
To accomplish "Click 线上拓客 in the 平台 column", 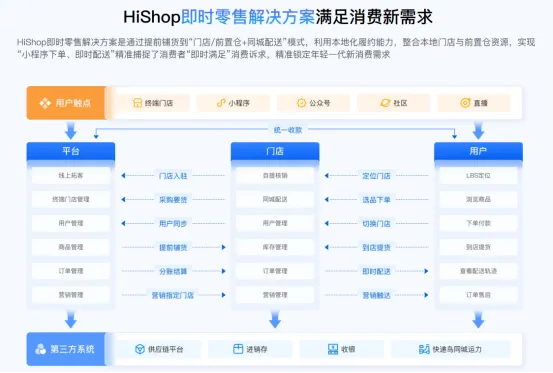I will [71, 175].
